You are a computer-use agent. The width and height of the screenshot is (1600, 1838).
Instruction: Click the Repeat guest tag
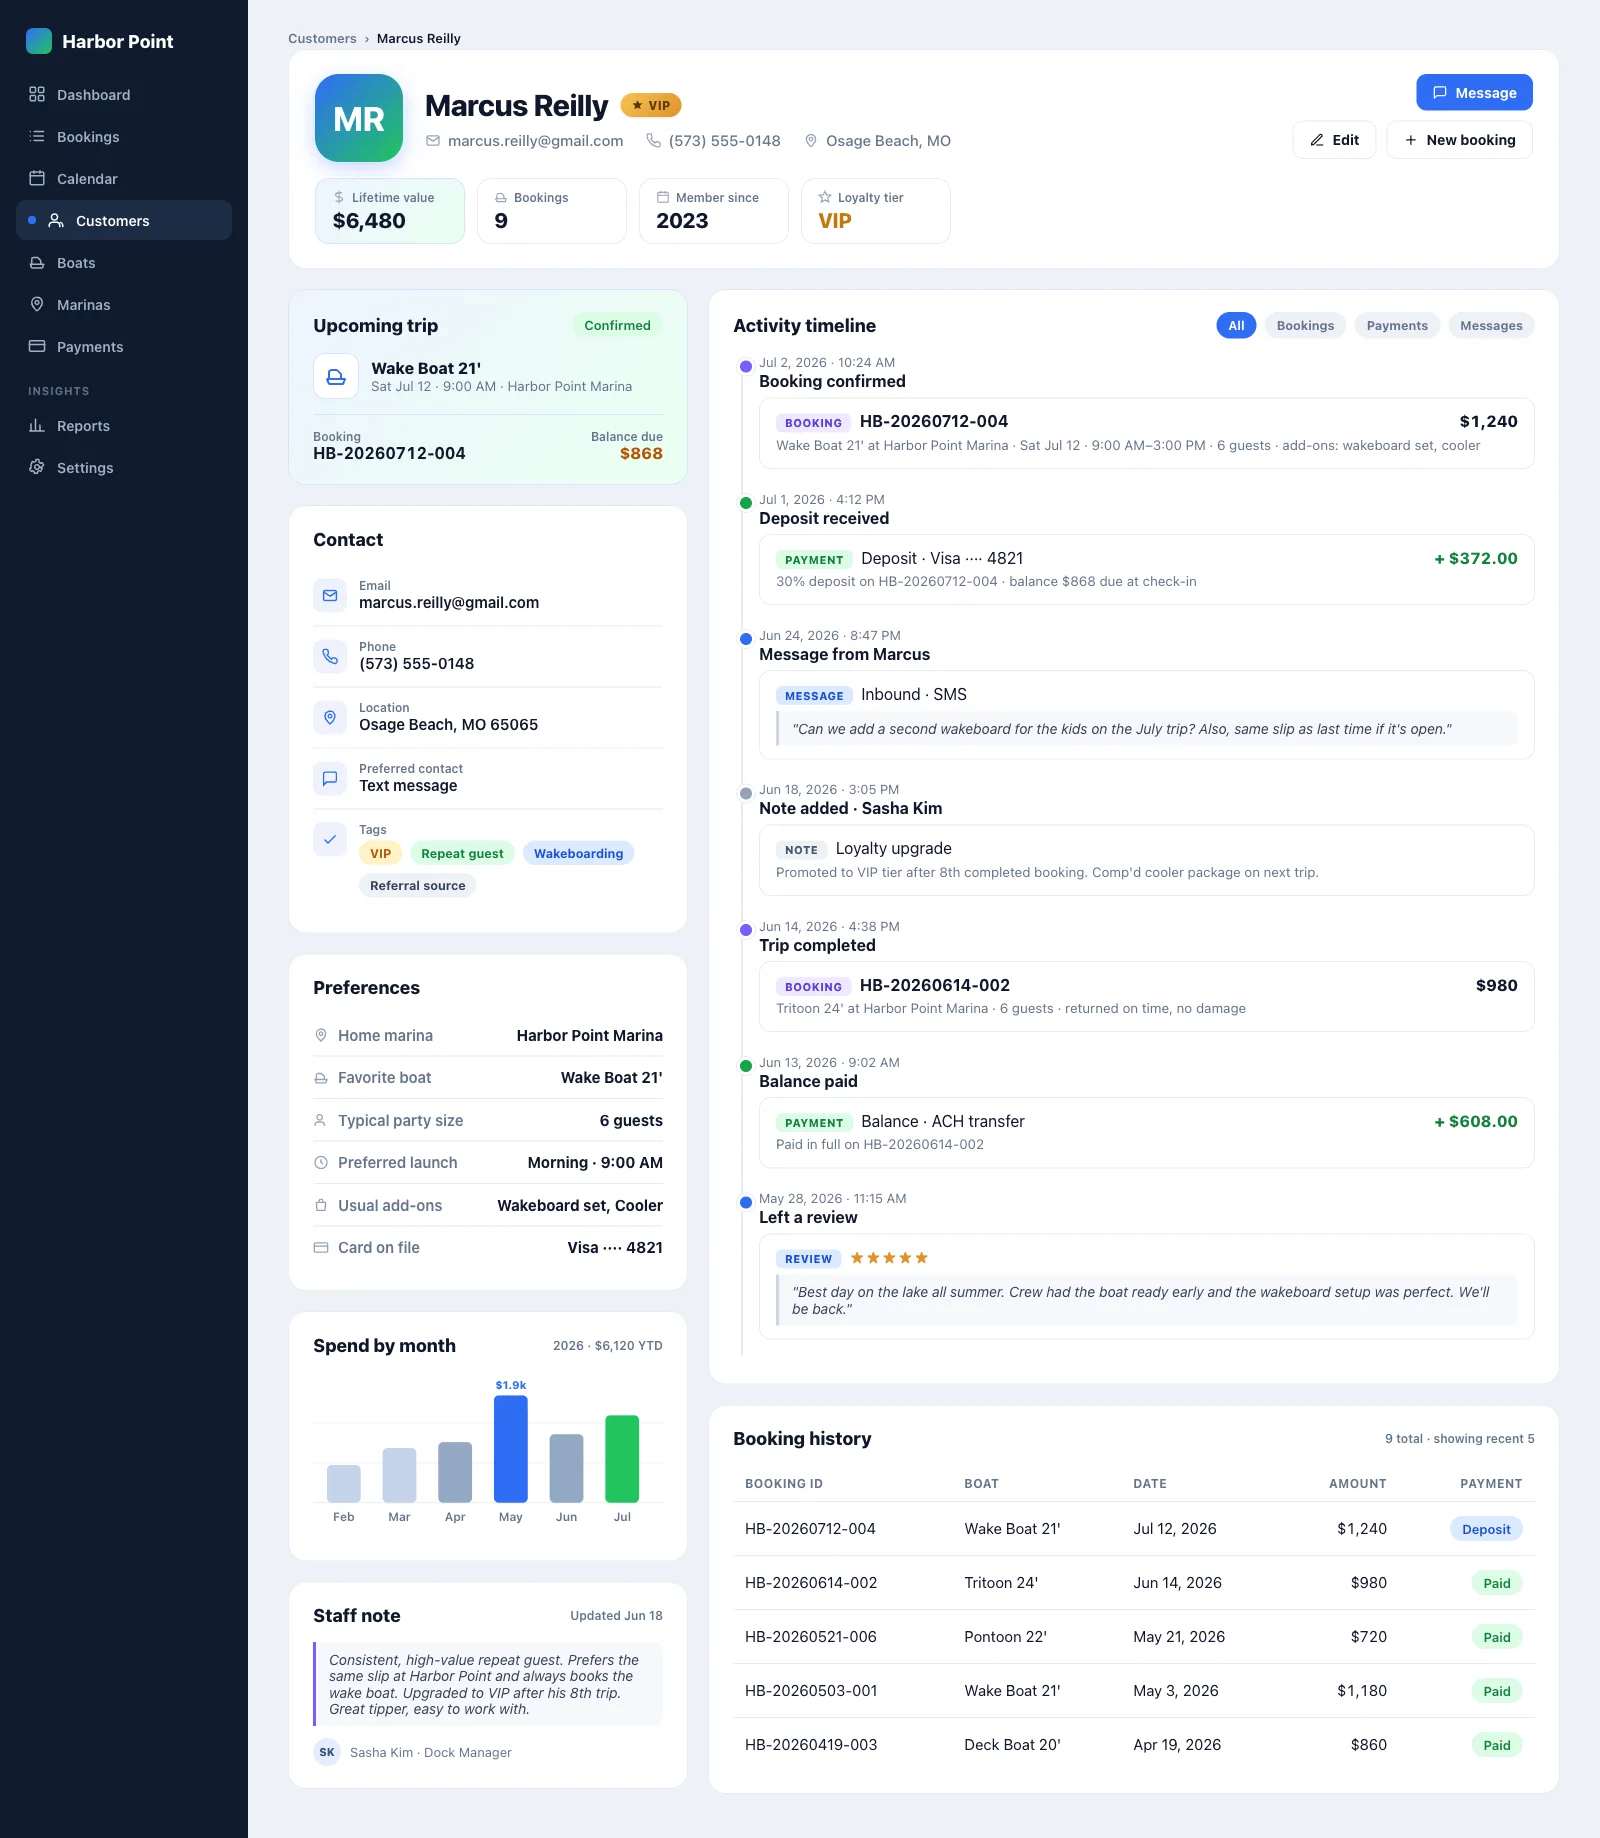tap(462, 853)
